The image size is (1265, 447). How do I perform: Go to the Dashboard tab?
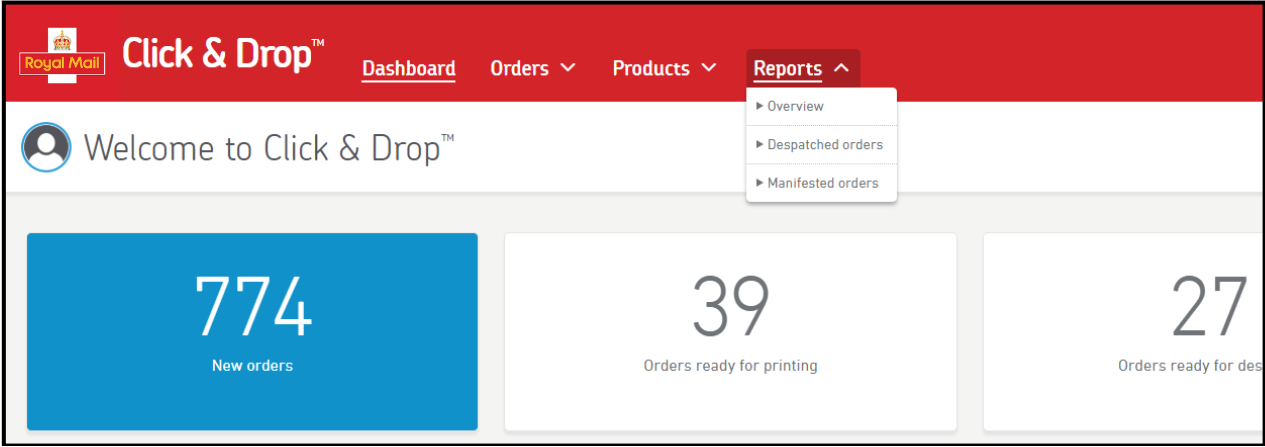[408, 68]
